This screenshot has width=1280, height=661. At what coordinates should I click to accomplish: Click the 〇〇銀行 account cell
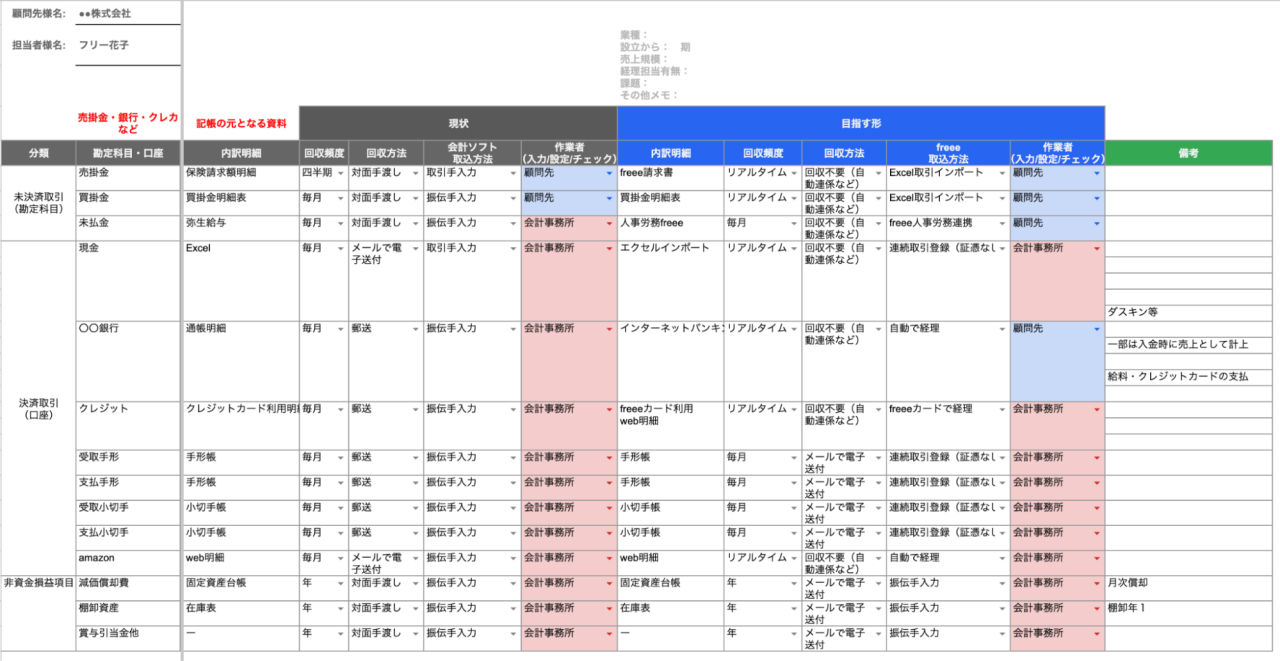[x=128, y=361]
